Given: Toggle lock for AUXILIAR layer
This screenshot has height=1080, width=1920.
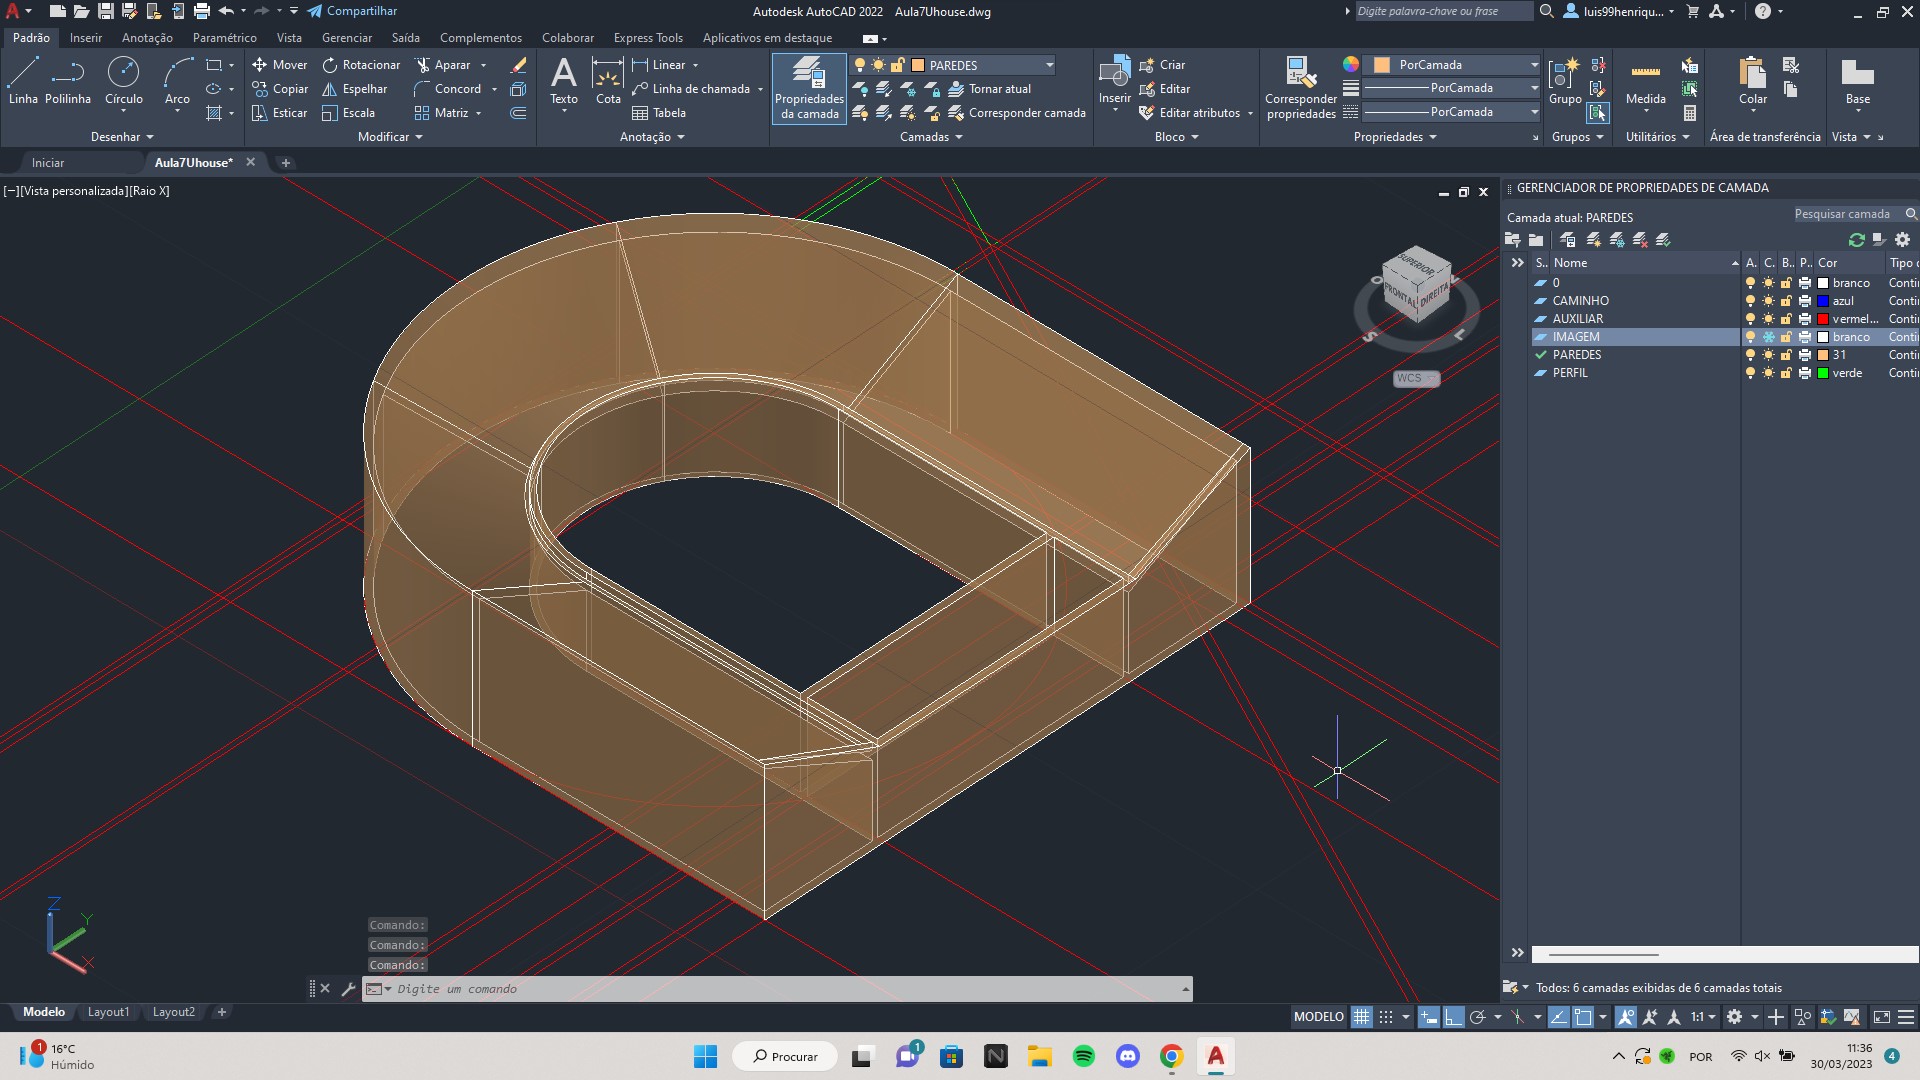Looking at the screenshot, I should pos(1786,319).
